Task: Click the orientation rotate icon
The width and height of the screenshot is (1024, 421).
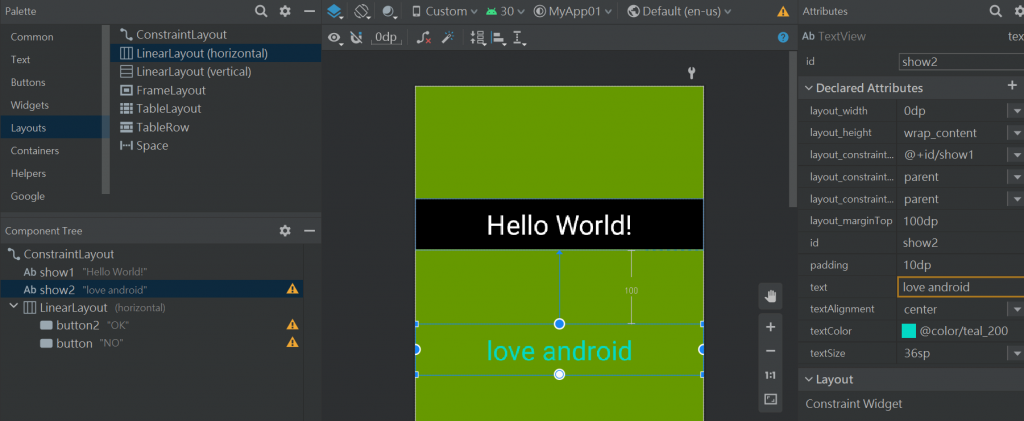Action: tap(363, 11)
